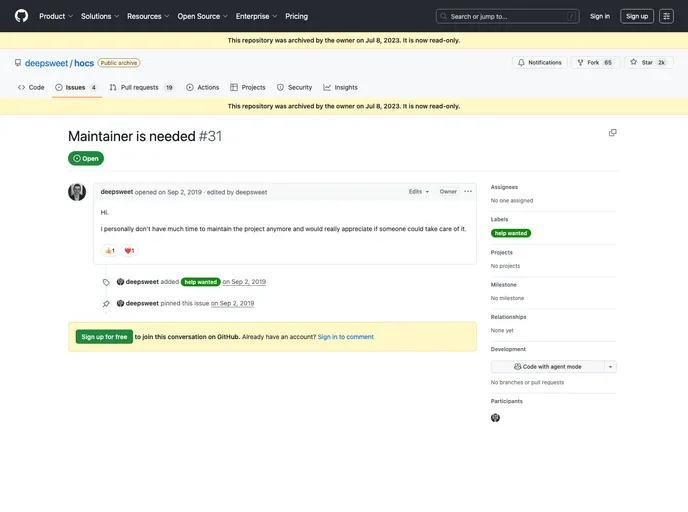
Task: Click the help wanted label in sidebar
Action: (511, 233)
